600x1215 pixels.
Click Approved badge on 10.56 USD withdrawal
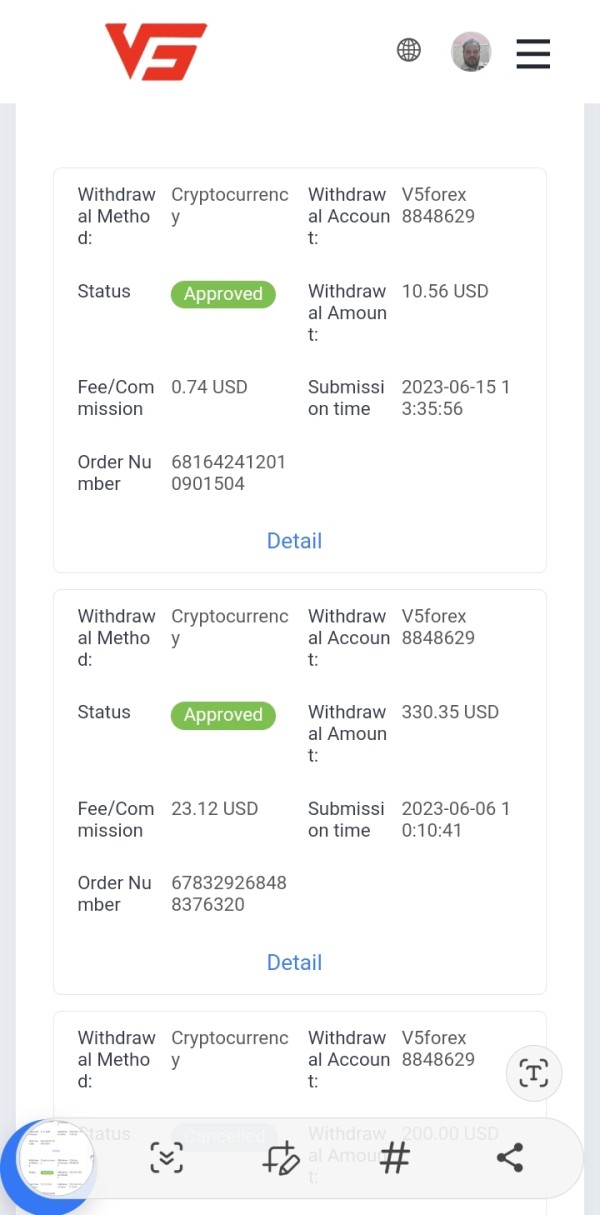(x=223, y=294)
